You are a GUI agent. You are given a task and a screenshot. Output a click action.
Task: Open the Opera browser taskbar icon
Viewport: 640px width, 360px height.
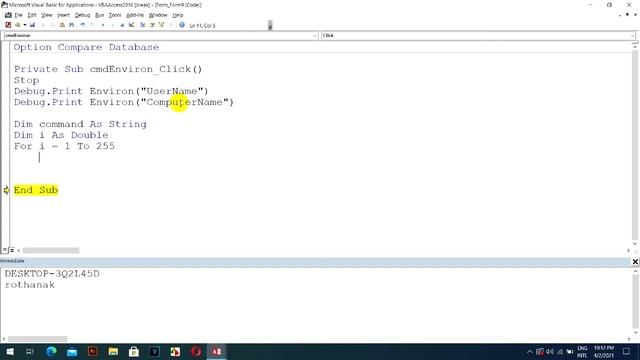coord(196,351)
